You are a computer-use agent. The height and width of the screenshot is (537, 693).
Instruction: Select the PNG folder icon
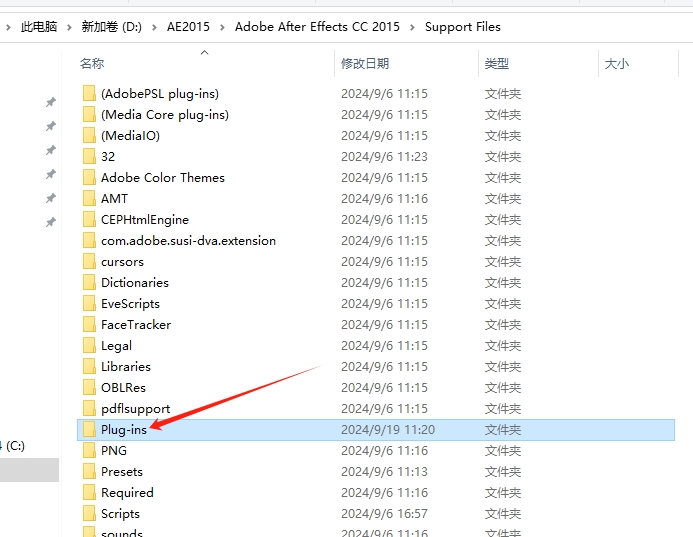(x=89, y=450)
